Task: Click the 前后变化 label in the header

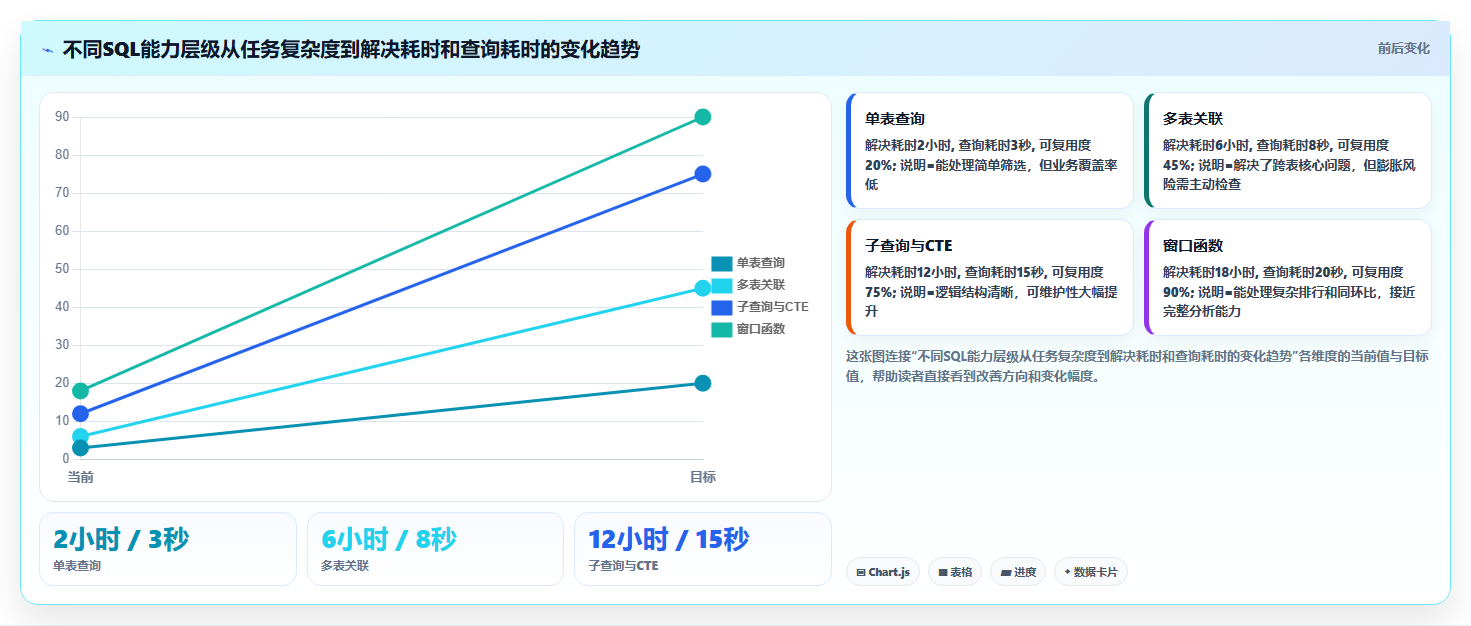Action: point(1403,48)
